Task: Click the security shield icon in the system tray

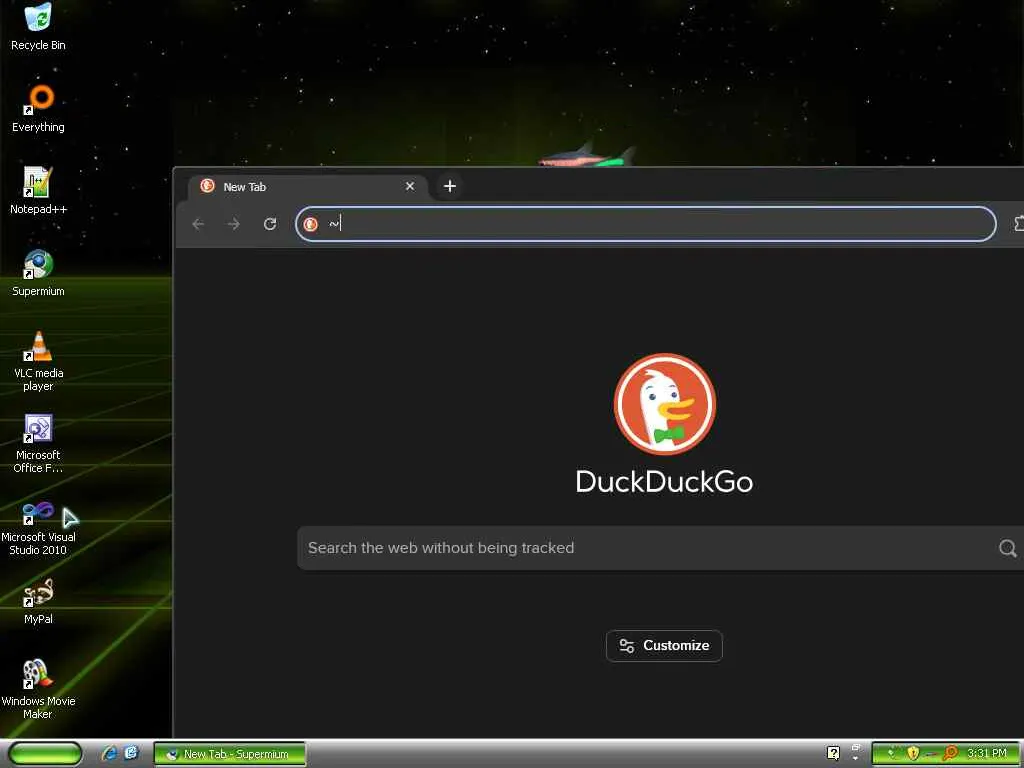Action: pos(913,753)
